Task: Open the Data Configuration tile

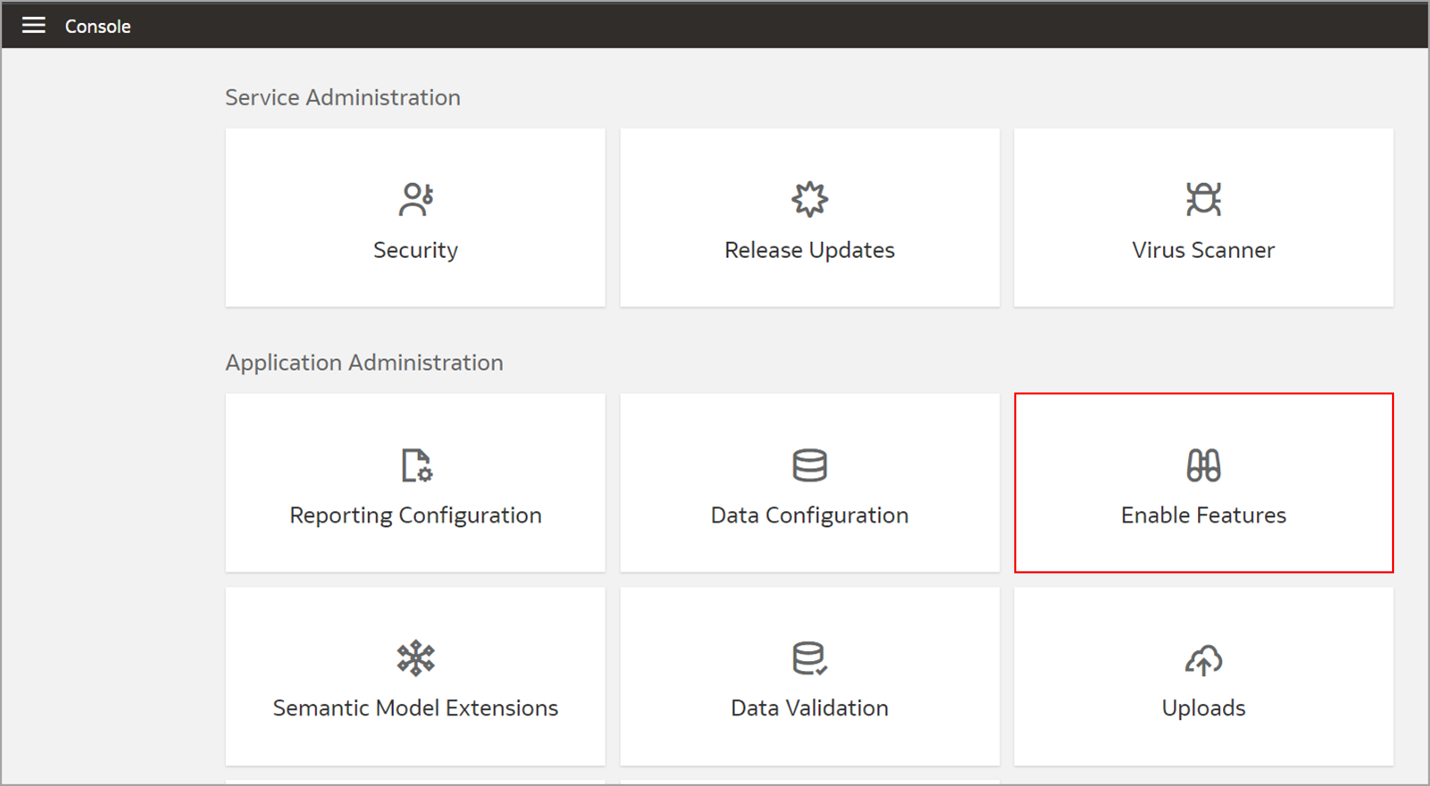Action: pos(809,483)
